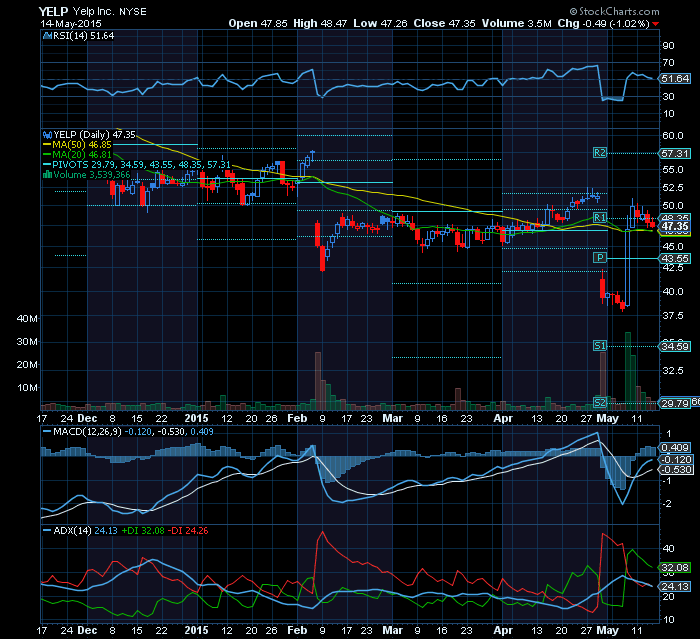Click the 'RSI(14) 51.64' legend text
Image resolution: width=700 pixels, height=639 pixels.
(83, 36)
